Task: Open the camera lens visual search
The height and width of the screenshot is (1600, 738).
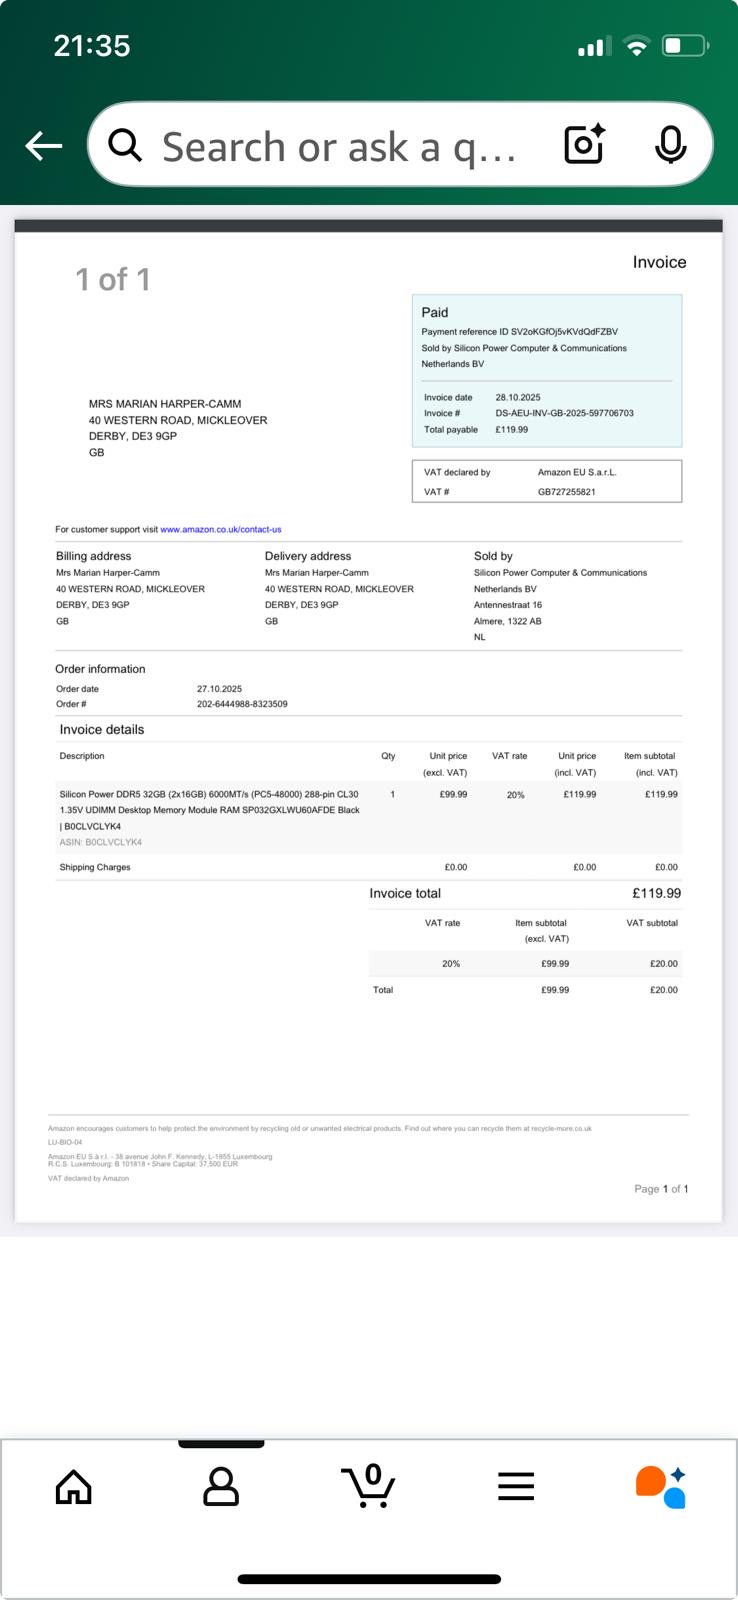Action: pyautogui.click(x=585, y=145)
